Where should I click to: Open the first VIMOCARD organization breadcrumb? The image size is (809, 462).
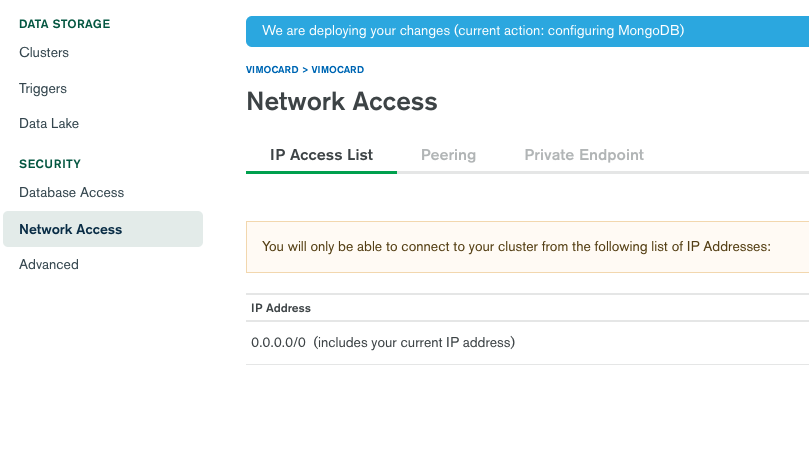(271, 70)
